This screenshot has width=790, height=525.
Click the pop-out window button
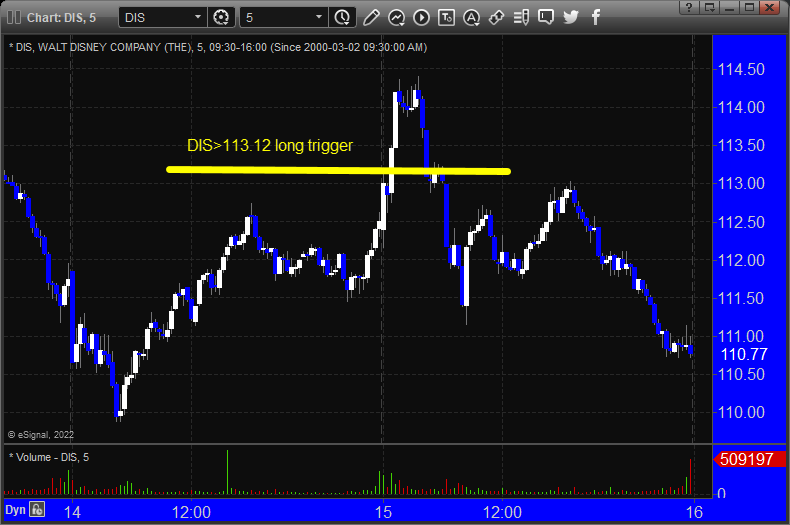[x=709, y=7]
